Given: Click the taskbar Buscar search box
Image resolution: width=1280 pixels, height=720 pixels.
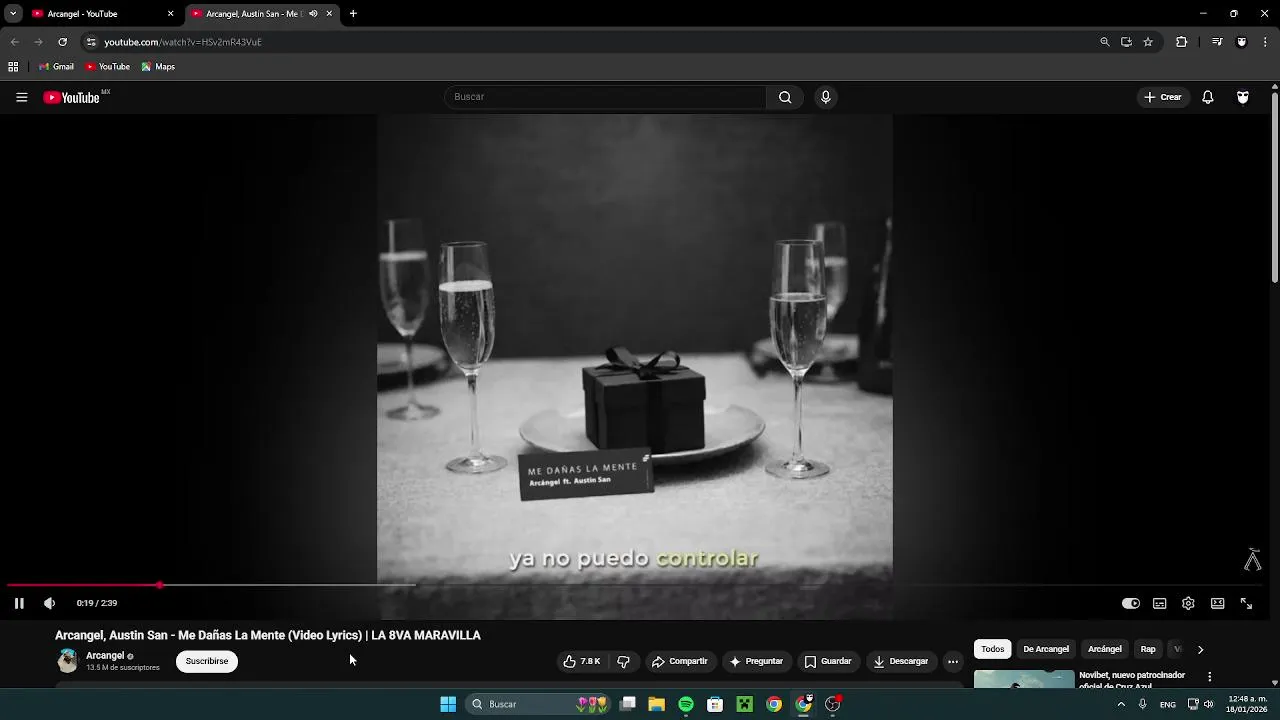Looking at the screenshot, I should 539,704.
